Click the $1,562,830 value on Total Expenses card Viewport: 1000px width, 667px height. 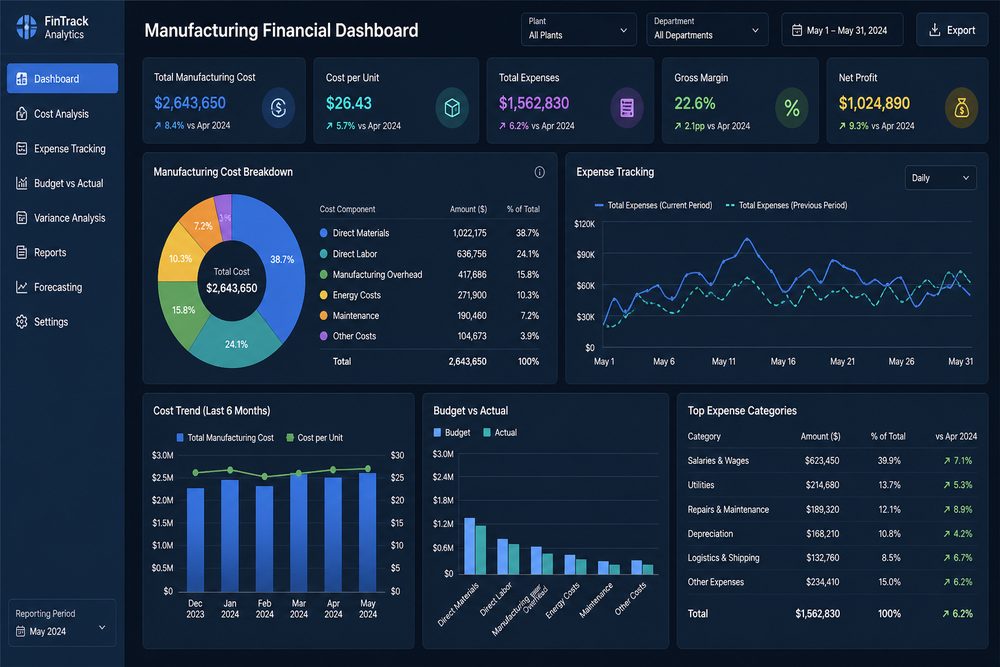534,103
